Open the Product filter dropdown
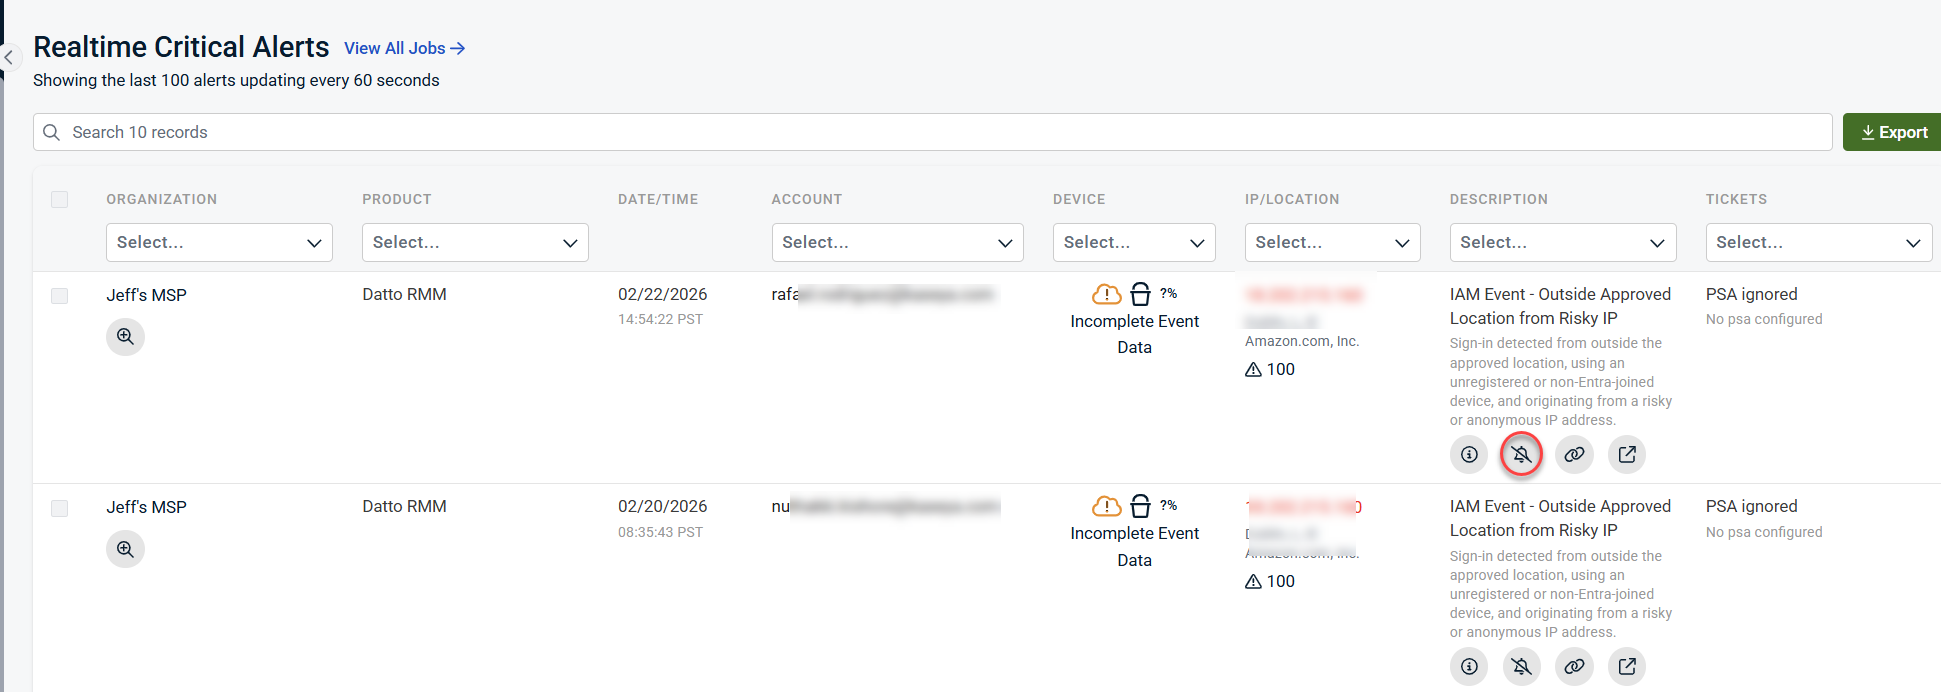Viewport: 1941px width, 692px height. (x=475, y=243)
